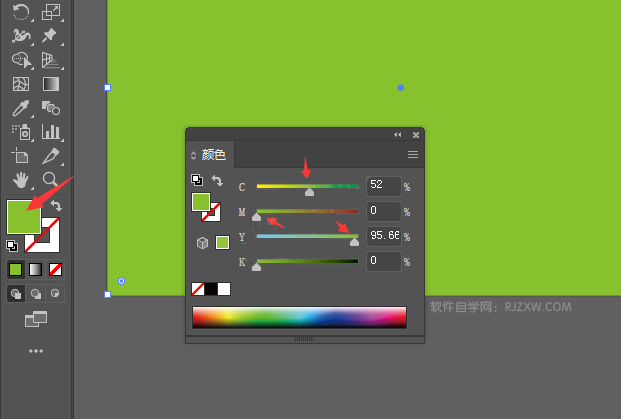The width and height of the screenshot is (621, 419).
Task: Enable Draw Inside mode
Action: (x=55, y=293)
